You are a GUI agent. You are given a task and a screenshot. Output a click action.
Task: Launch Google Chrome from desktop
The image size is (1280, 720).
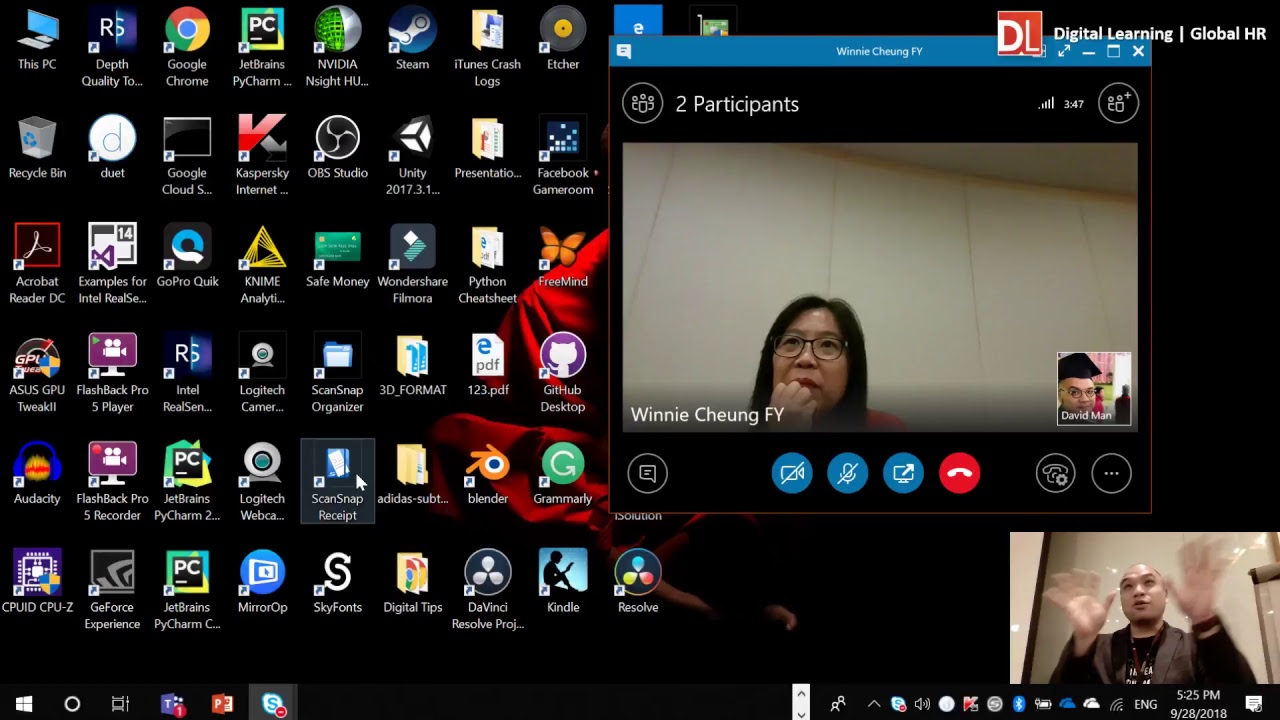[187, 48]
